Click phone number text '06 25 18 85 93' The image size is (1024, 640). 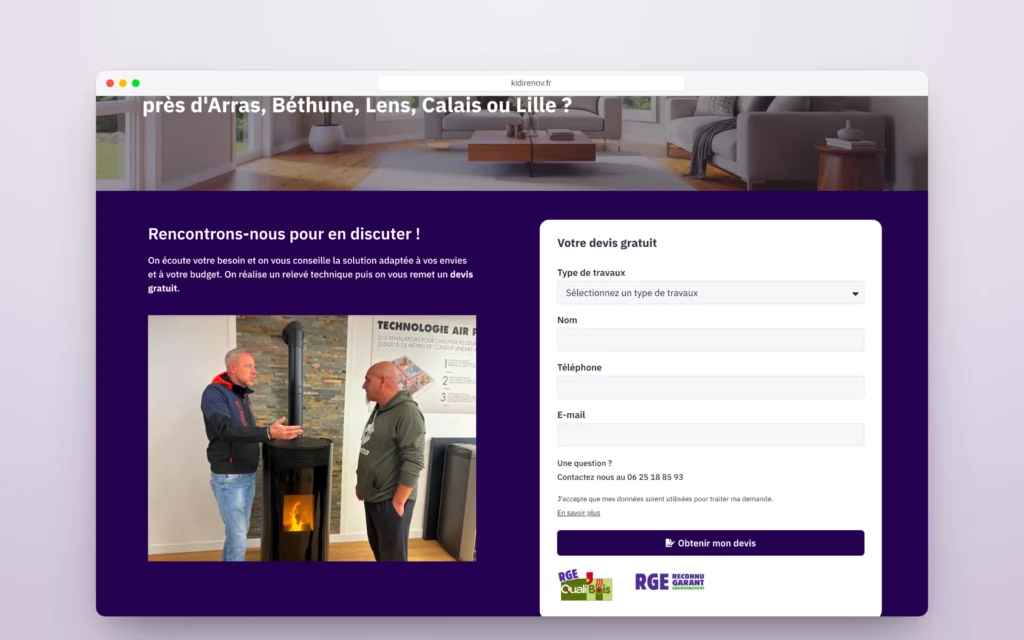[x=655, y=477]
